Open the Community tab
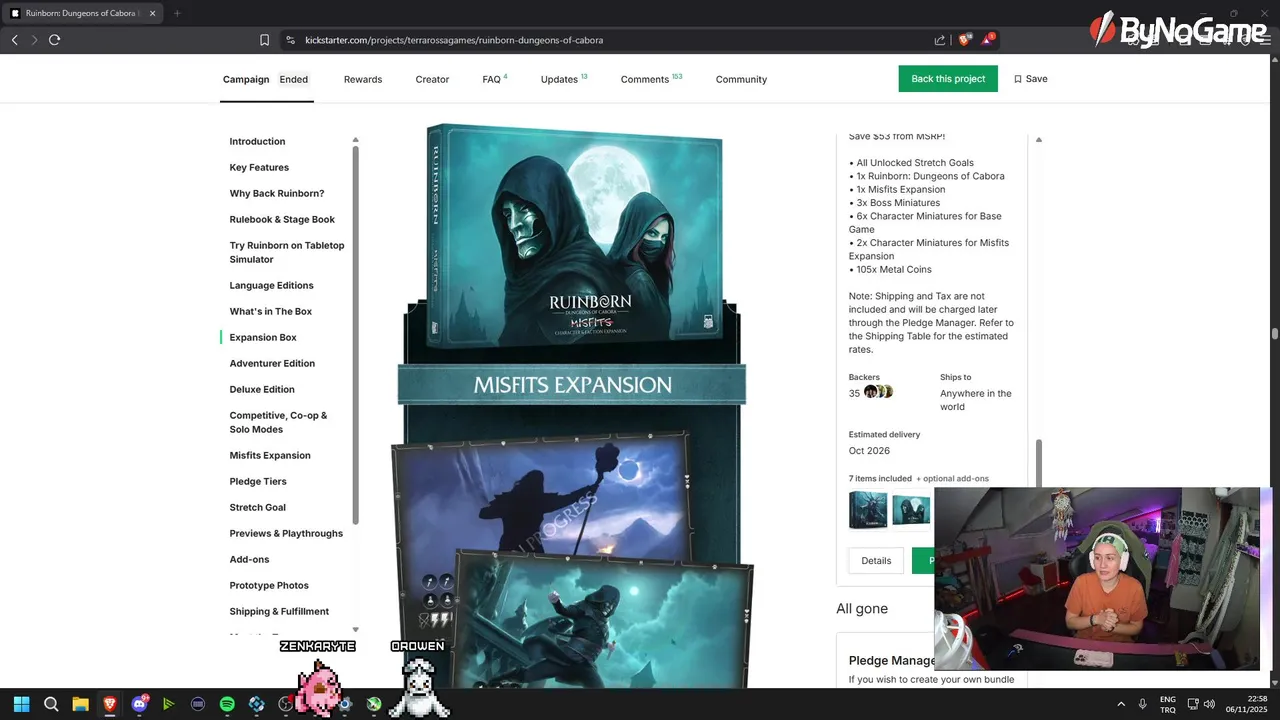The width and height of the screenshot is (1280, 720). coord(741,79)
